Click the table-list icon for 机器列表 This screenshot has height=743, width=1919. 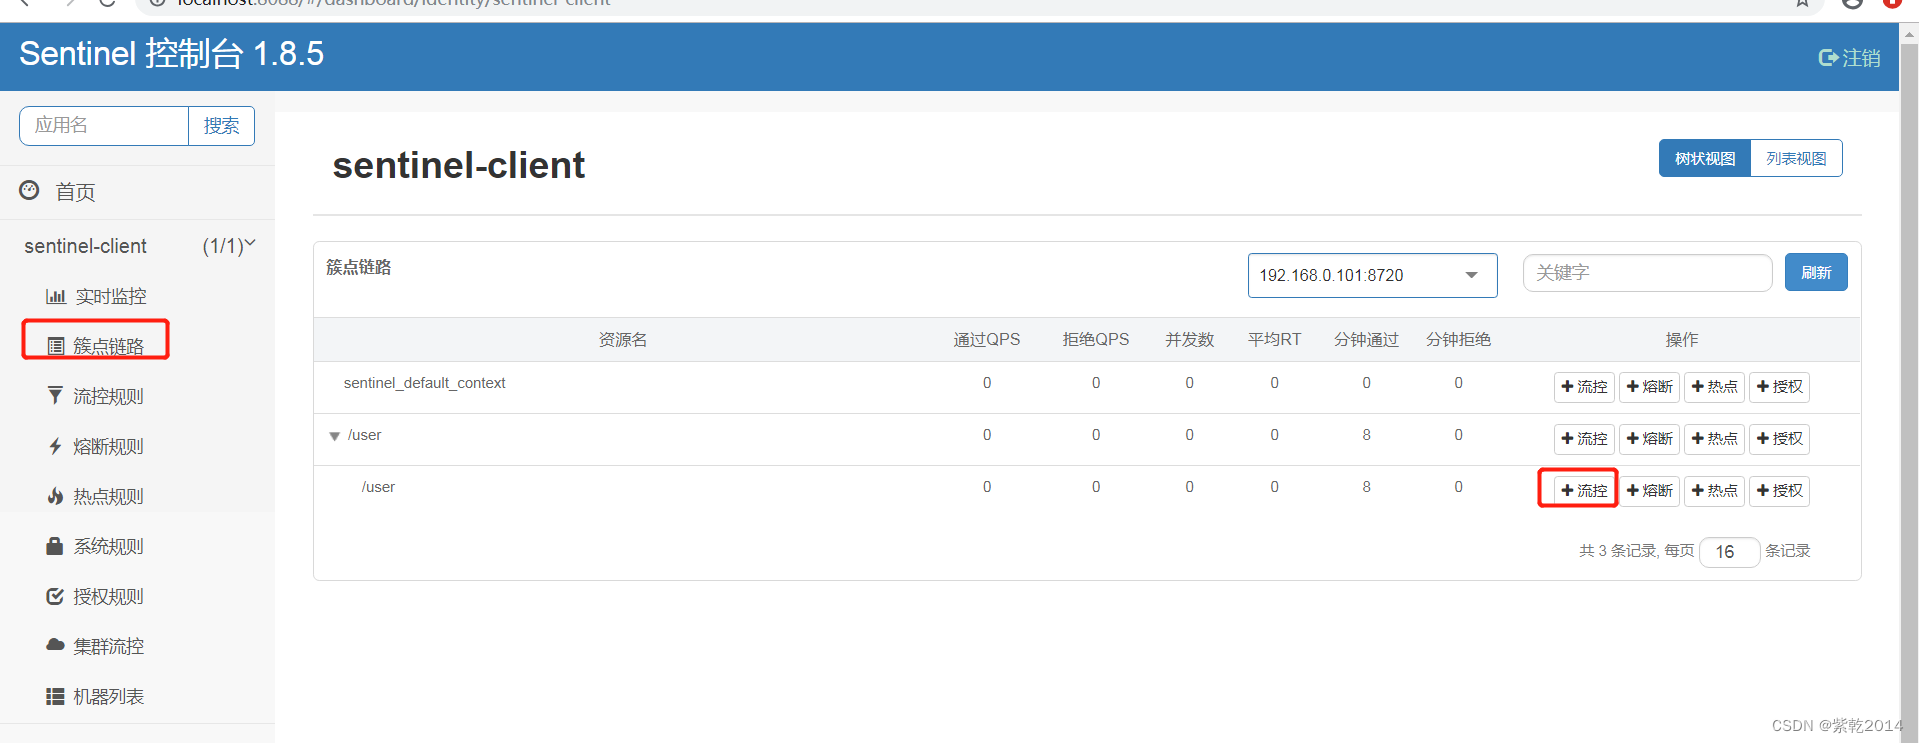[55, 696]
